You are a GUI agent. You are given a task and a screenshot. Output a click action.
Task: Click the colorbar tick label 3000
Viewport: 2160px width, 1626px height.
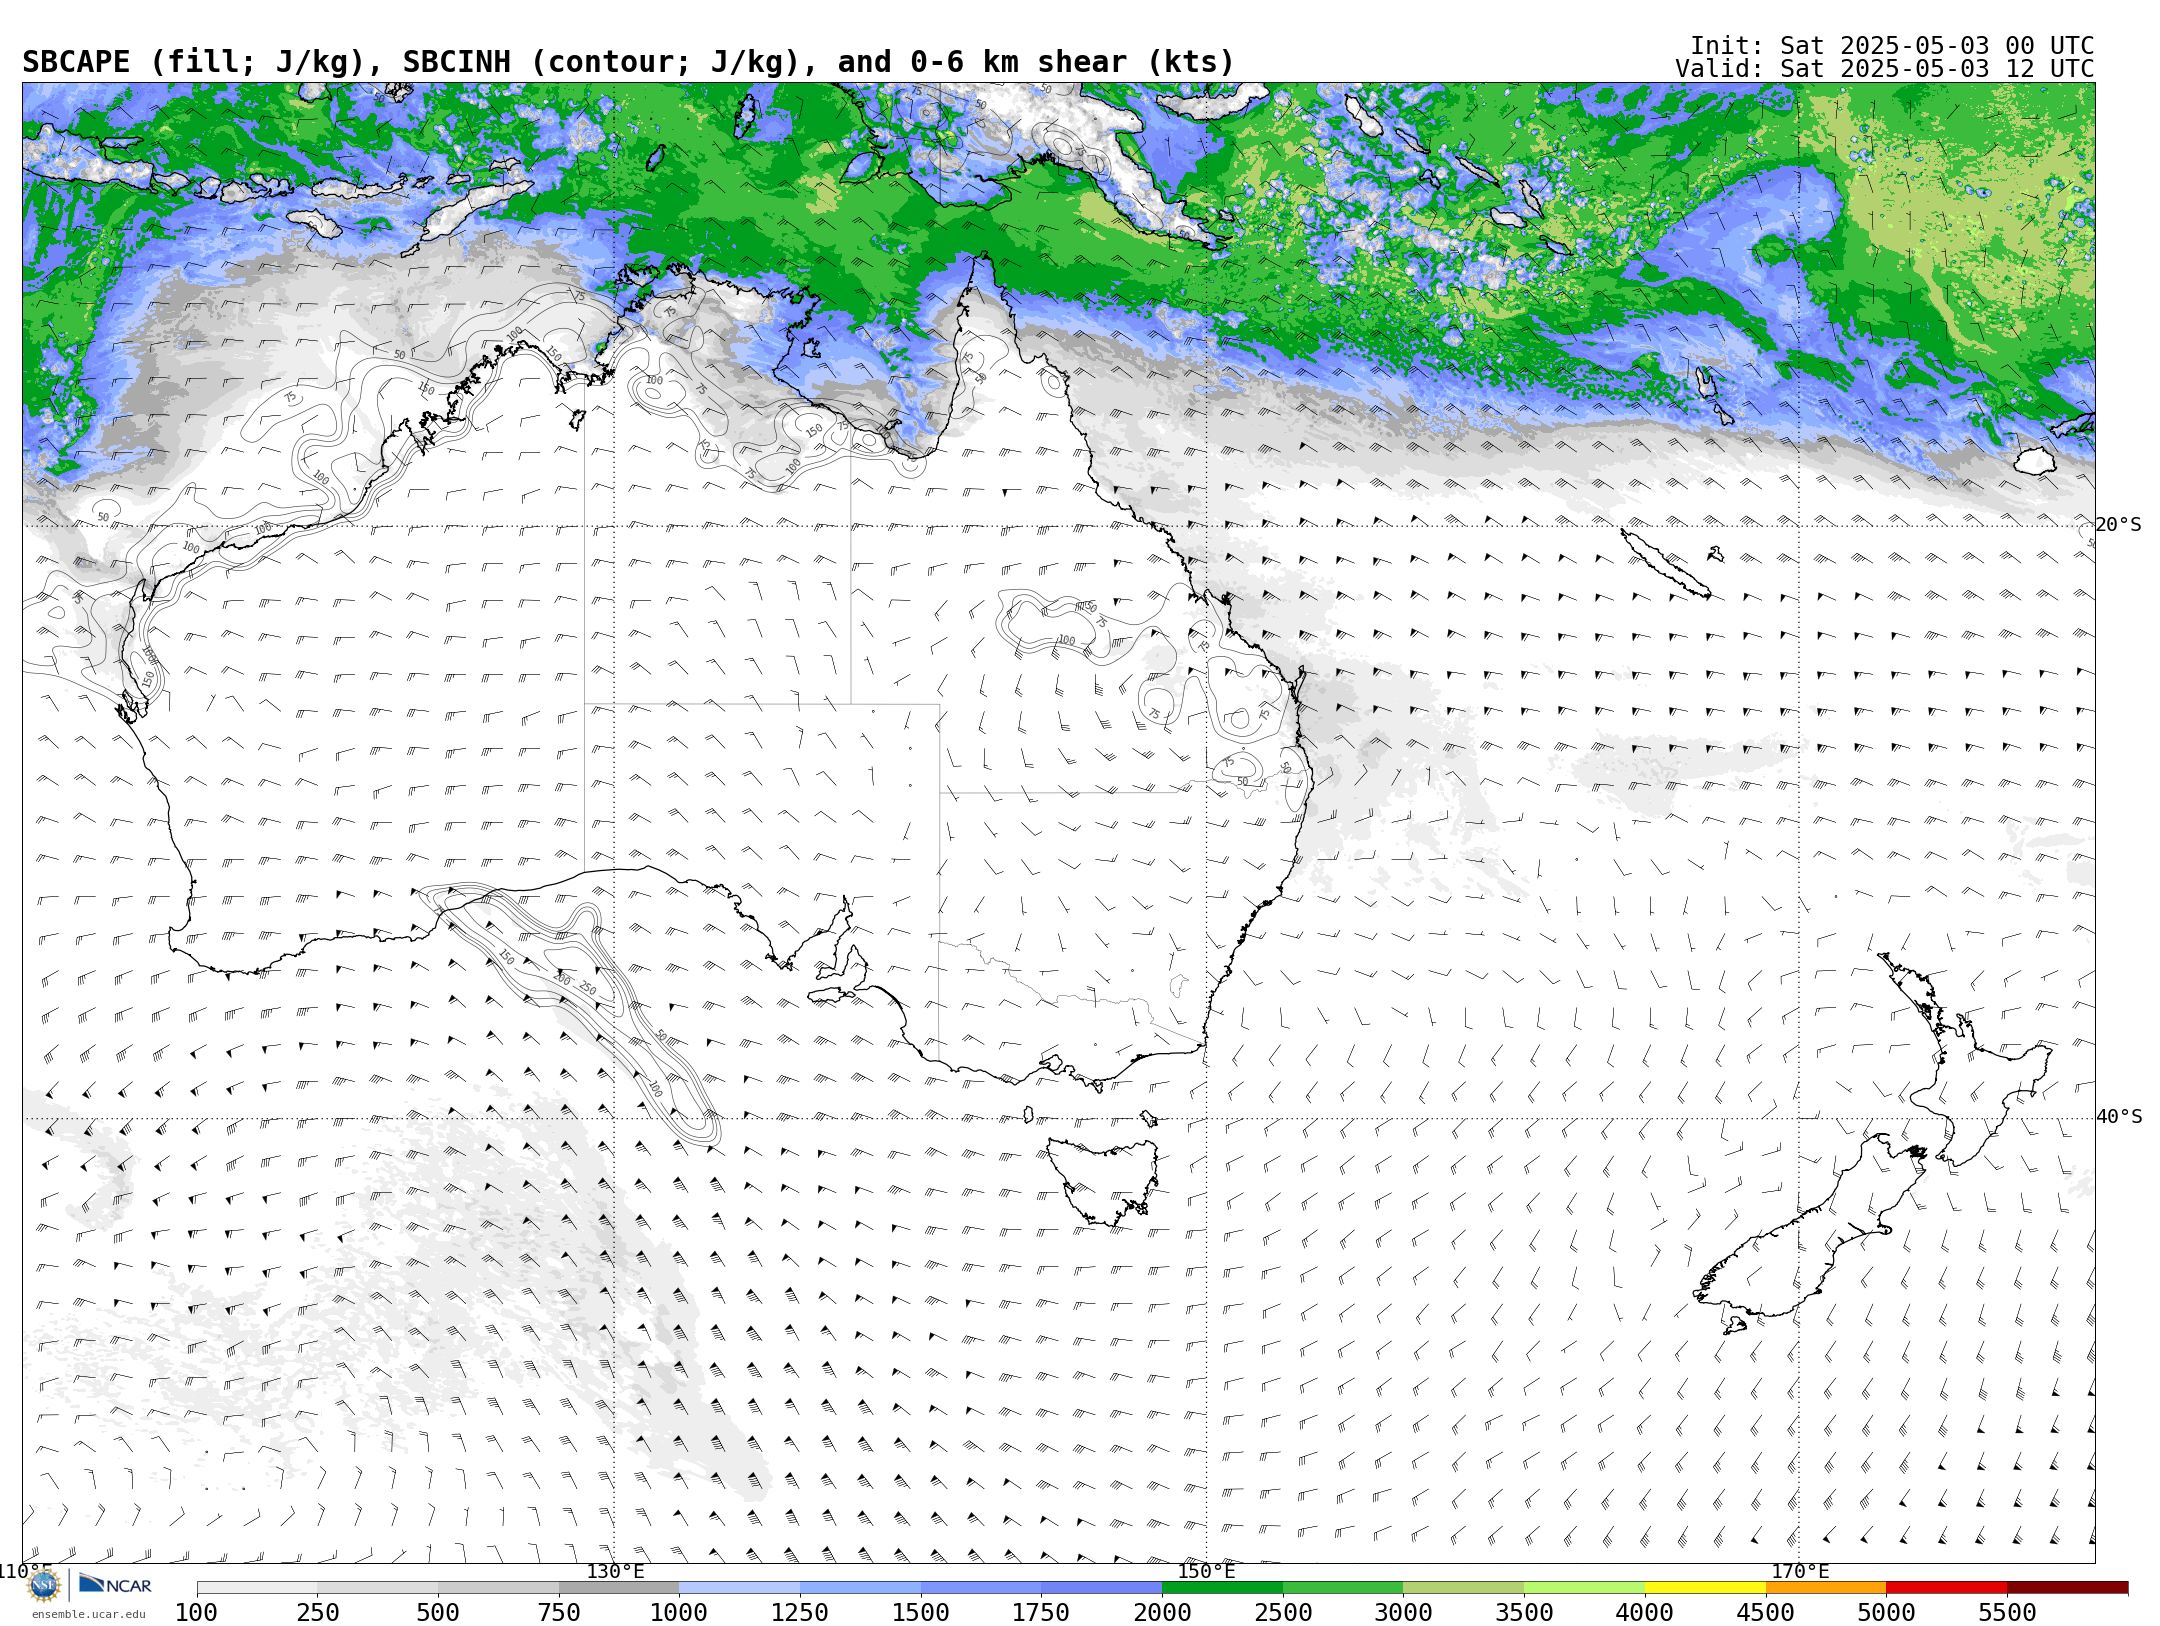(1403, 1612)
